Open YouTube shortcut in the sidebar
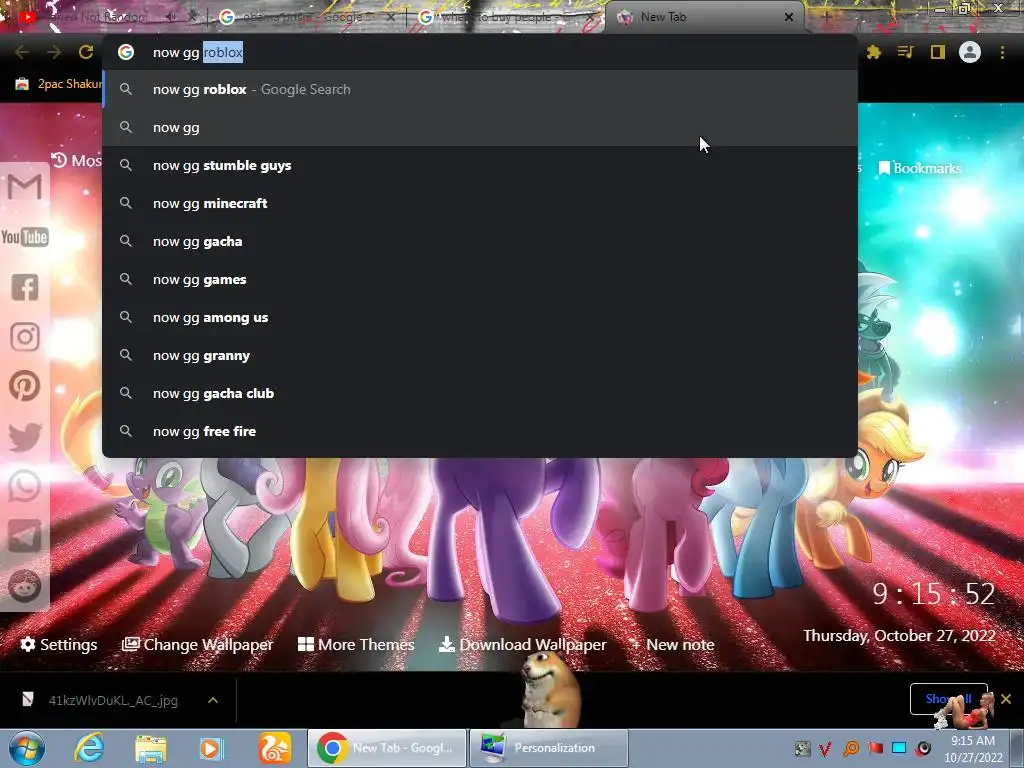The width and height of the screenshot is (1024, 768). point(25,237)
